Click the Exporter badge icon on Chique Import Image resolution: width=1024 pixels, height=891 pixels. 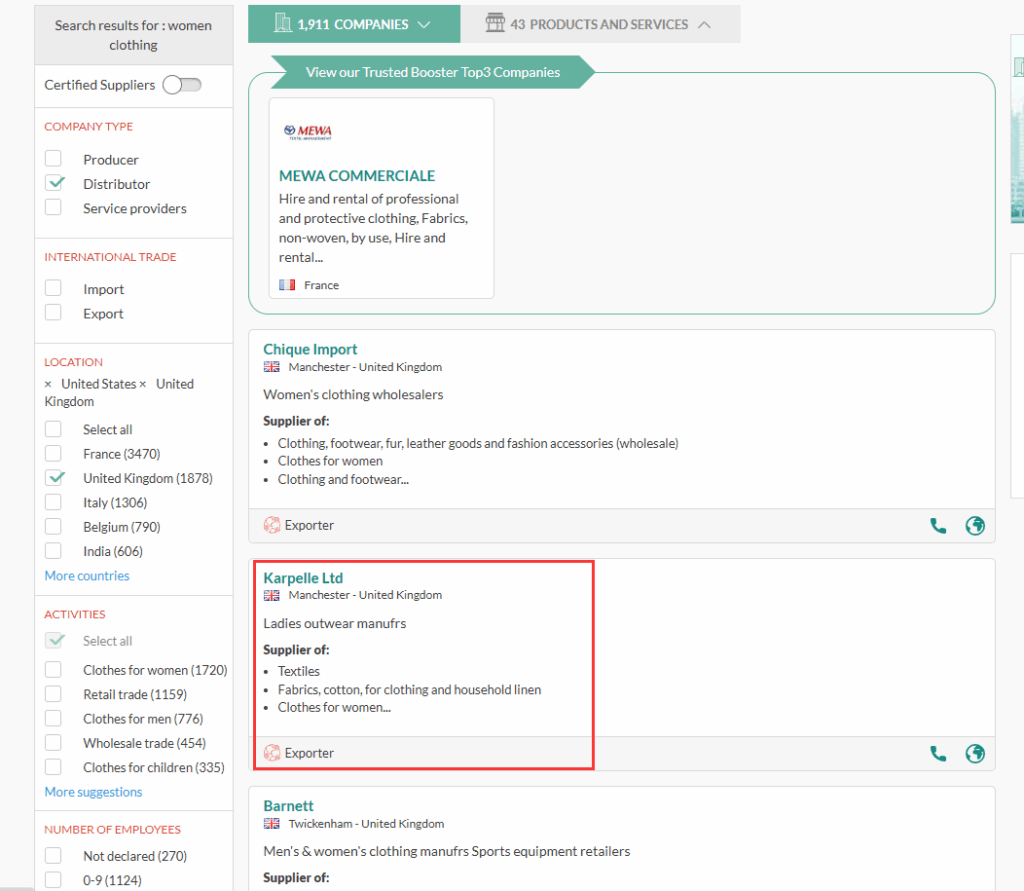[x=272, y=525]
